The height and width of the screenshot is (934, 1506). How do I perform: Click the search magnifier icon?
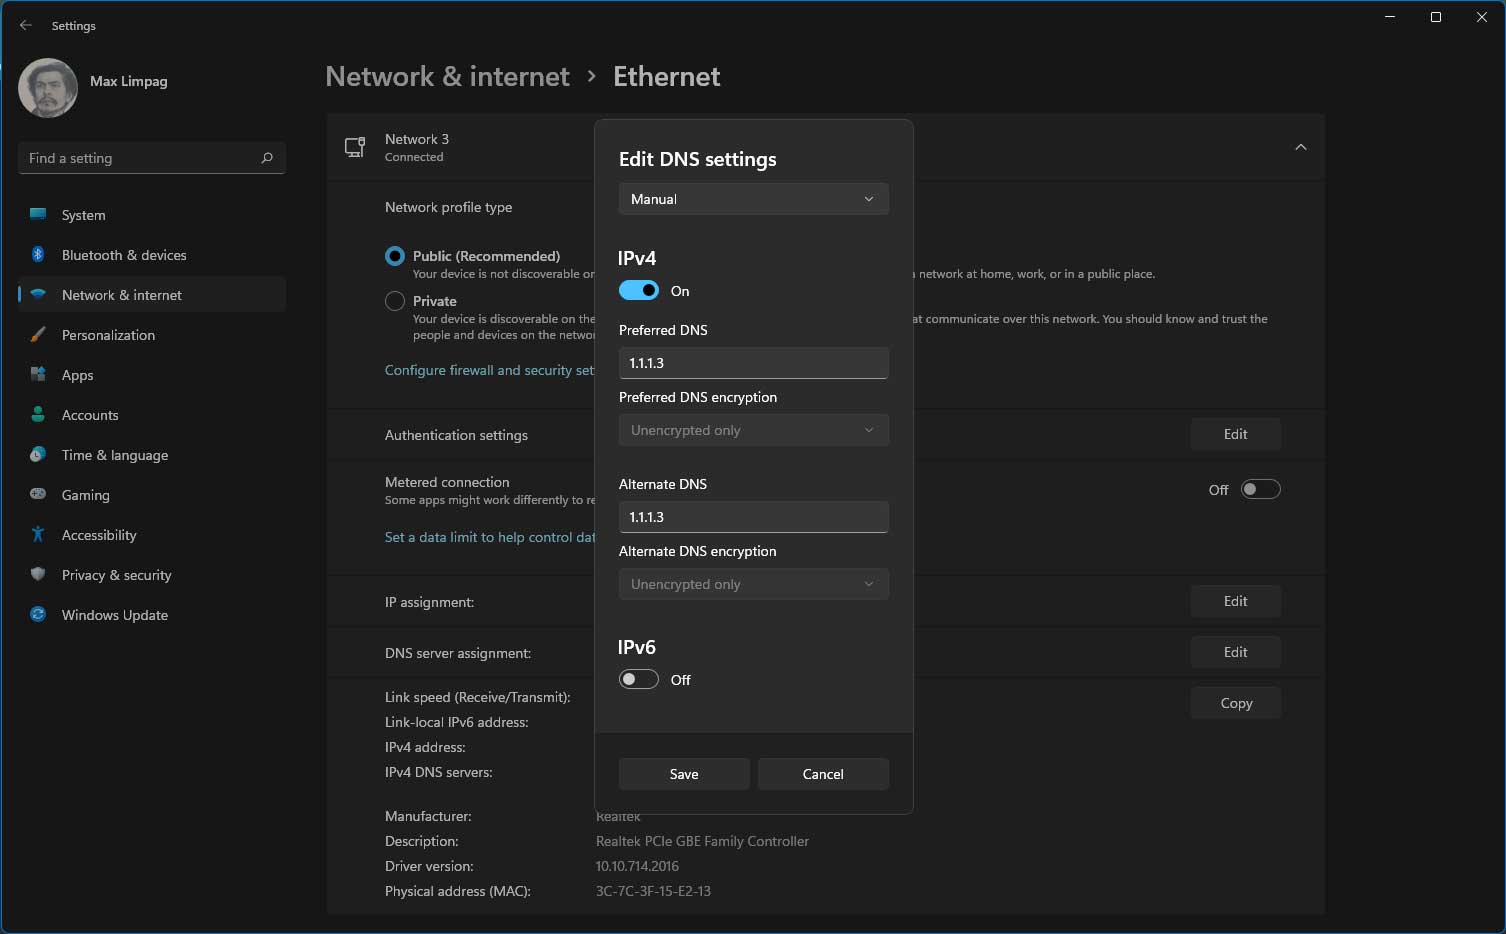(267, 158)
